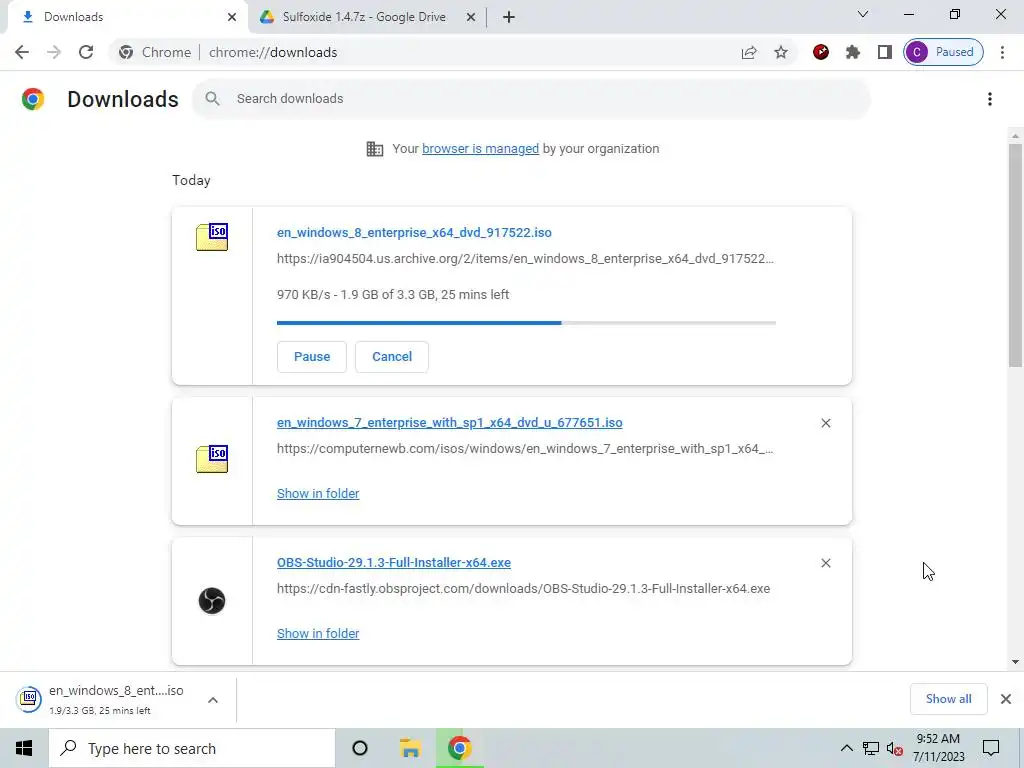Click the scrollbar down arrow
The image size is (1024, 768).
[1015, 662]
